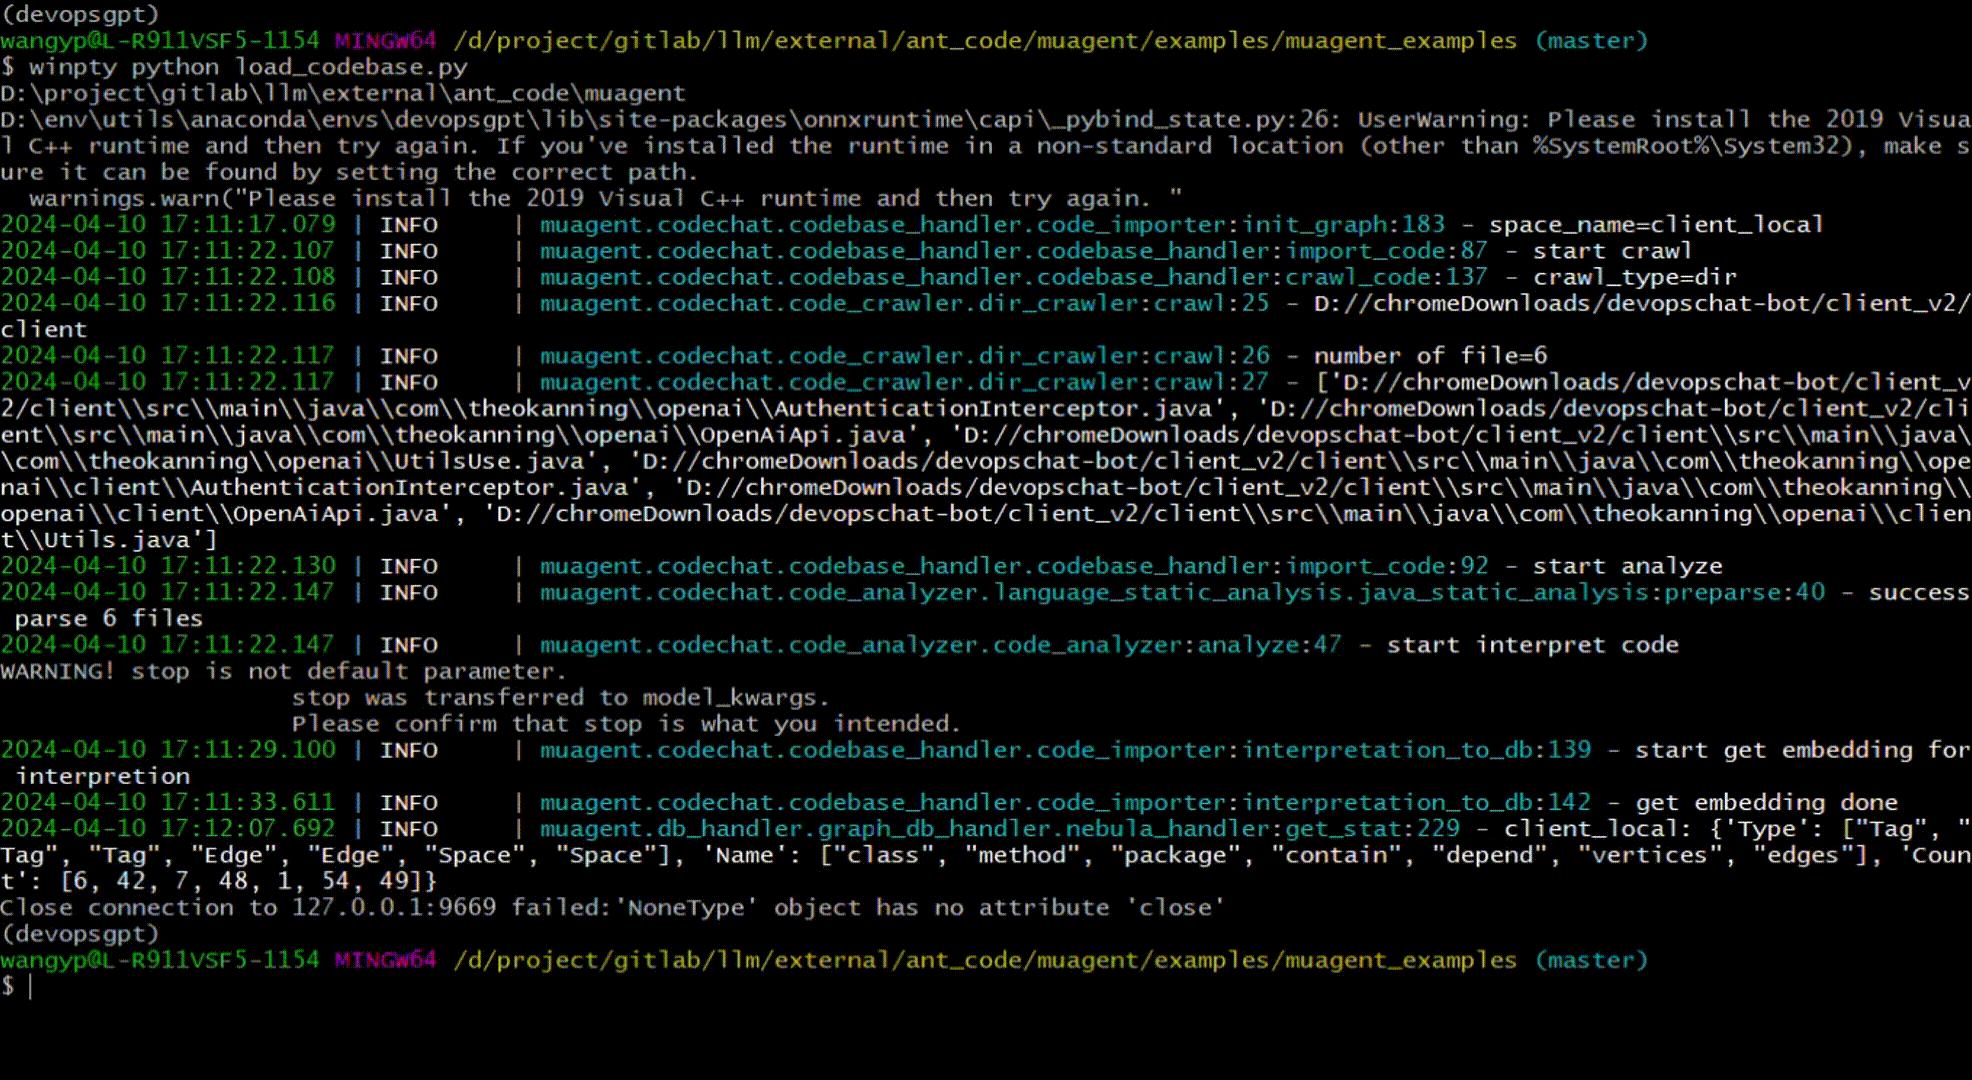Image resolution: width=1972 pixels, height=1080 pixels.
Task: Click the command prompt cursor at the bottom
Action: (31, 987)
